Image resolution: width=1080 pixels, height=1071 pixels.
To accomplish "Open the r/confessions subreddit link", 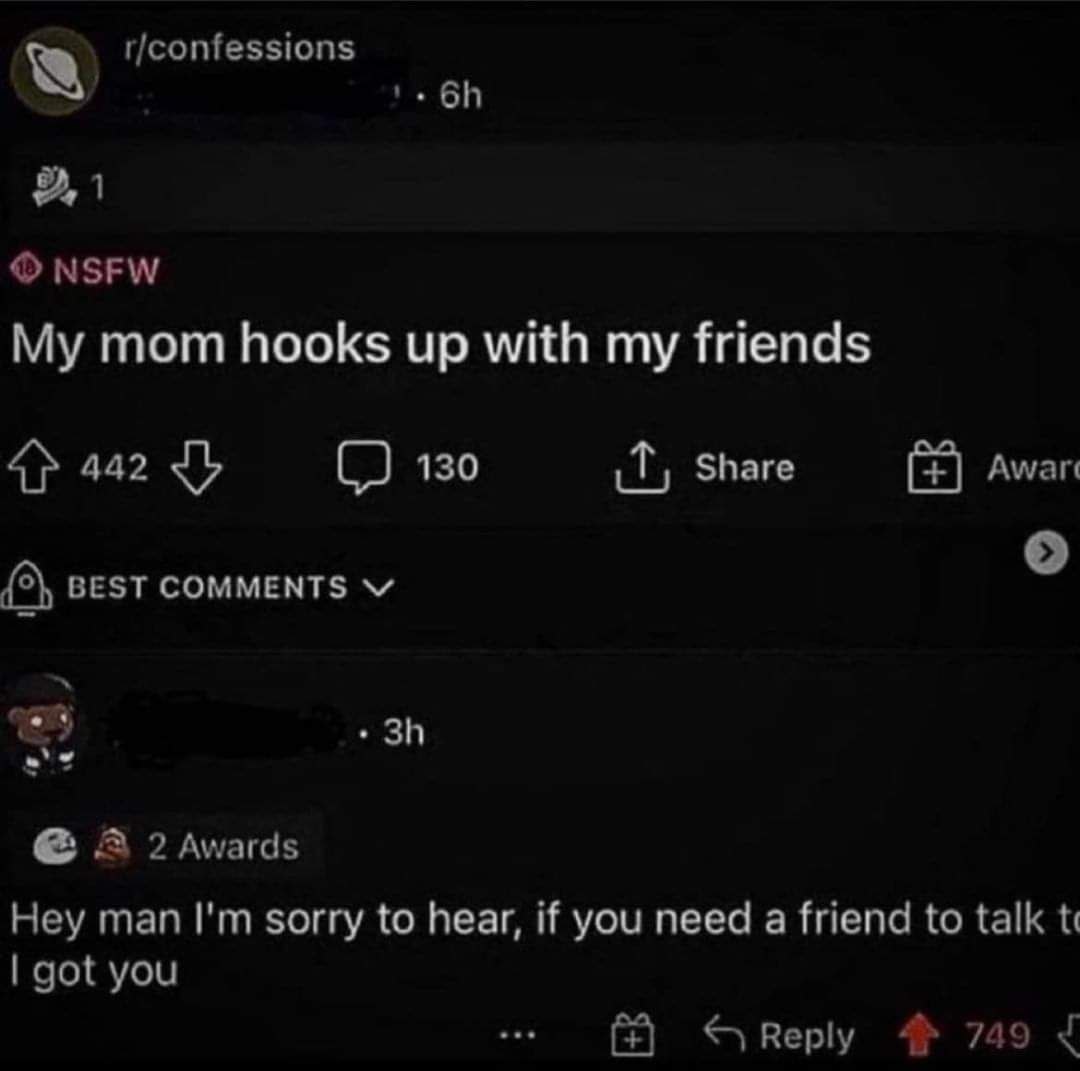I will [x=240, y=48].
